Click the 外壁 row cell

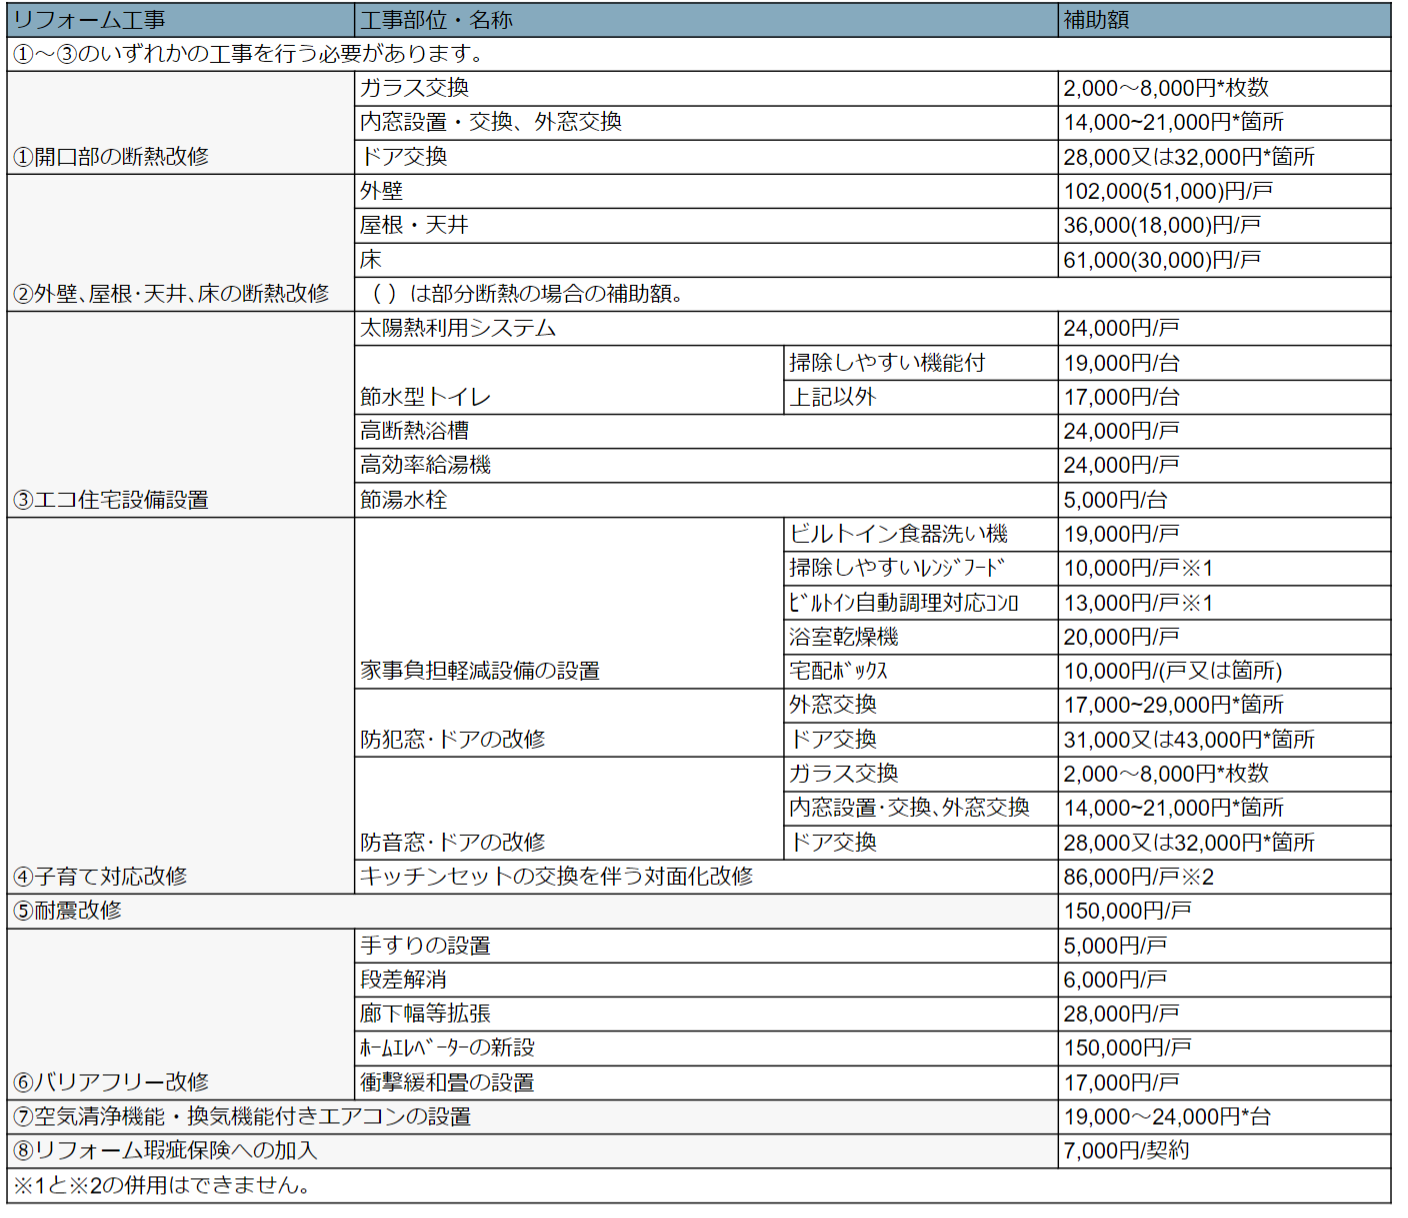(705, 191)
